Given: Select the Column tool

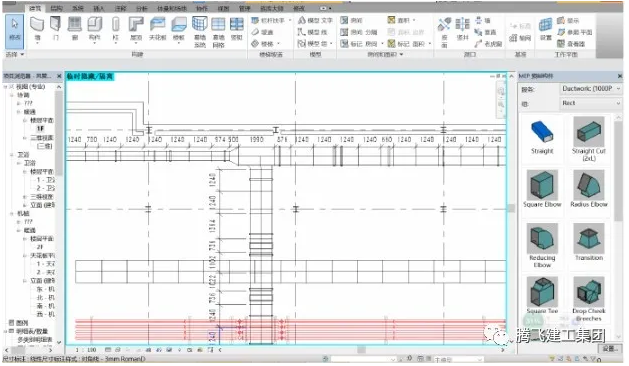Looking at the screenshot, I should click(116, 29).
